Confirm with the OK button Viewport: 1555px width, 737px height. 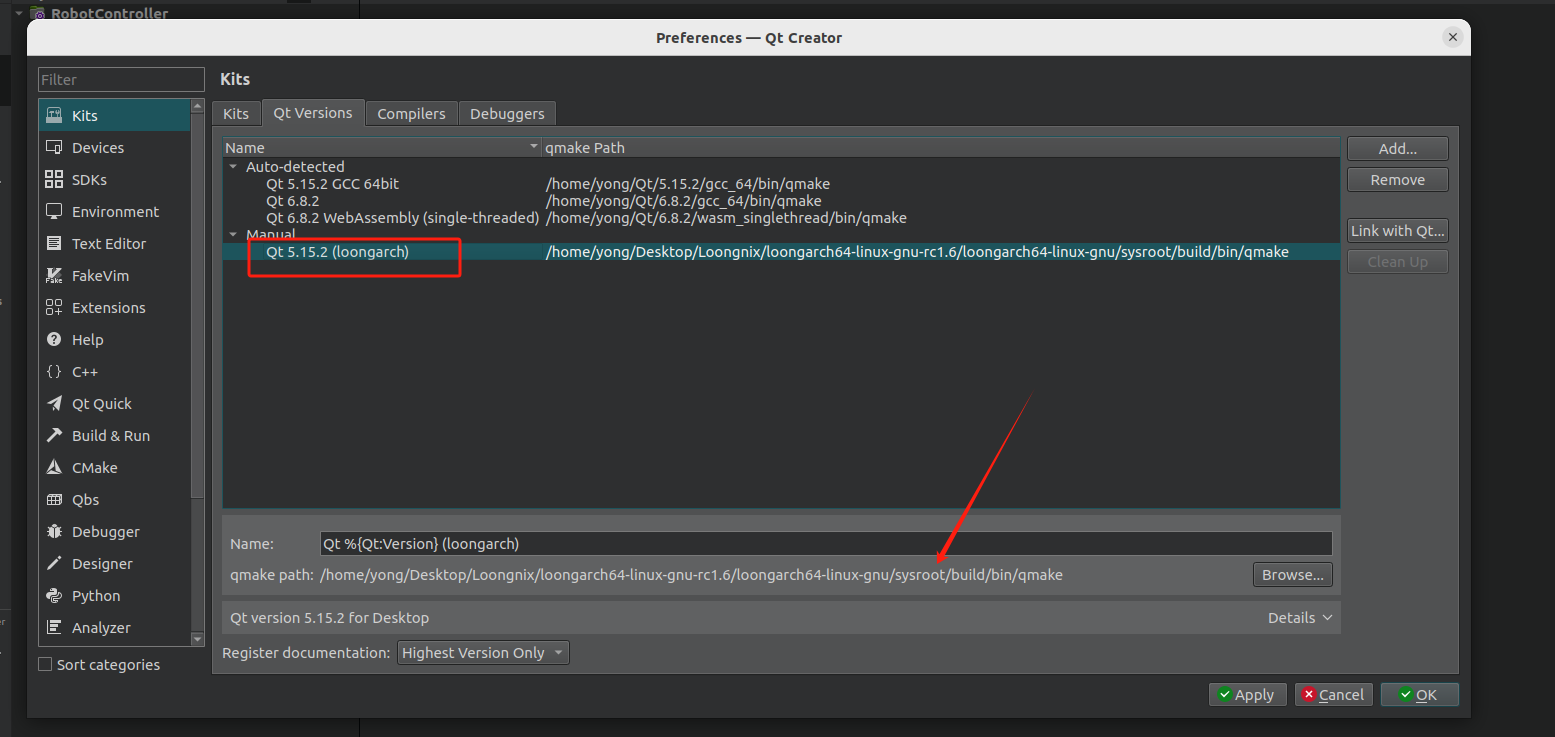1419,695
